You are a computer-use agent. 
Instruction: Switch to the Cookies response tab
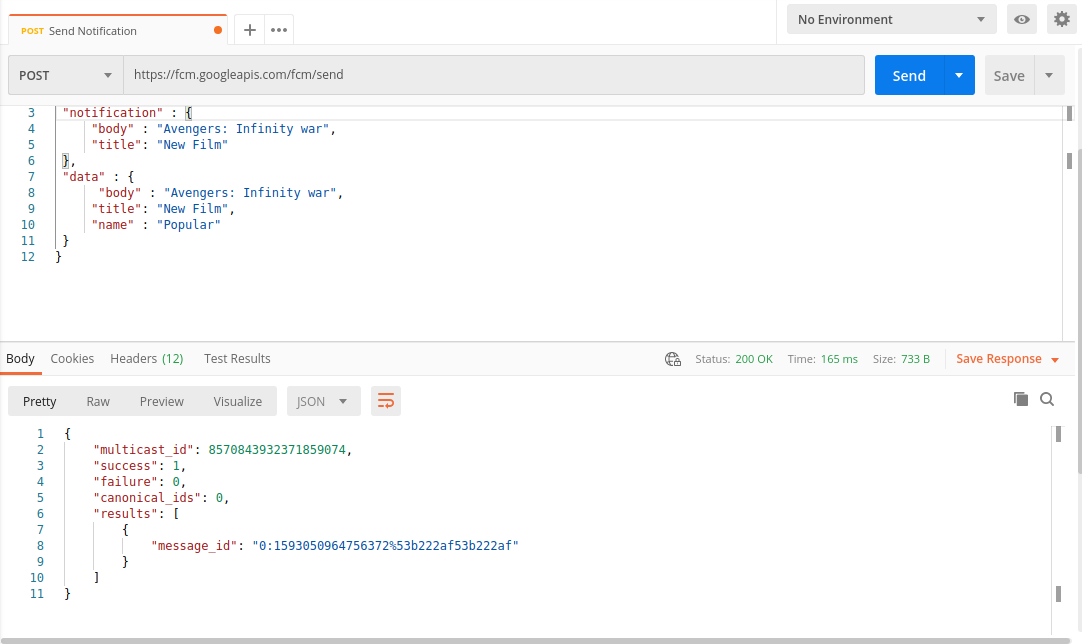point(72,358)
